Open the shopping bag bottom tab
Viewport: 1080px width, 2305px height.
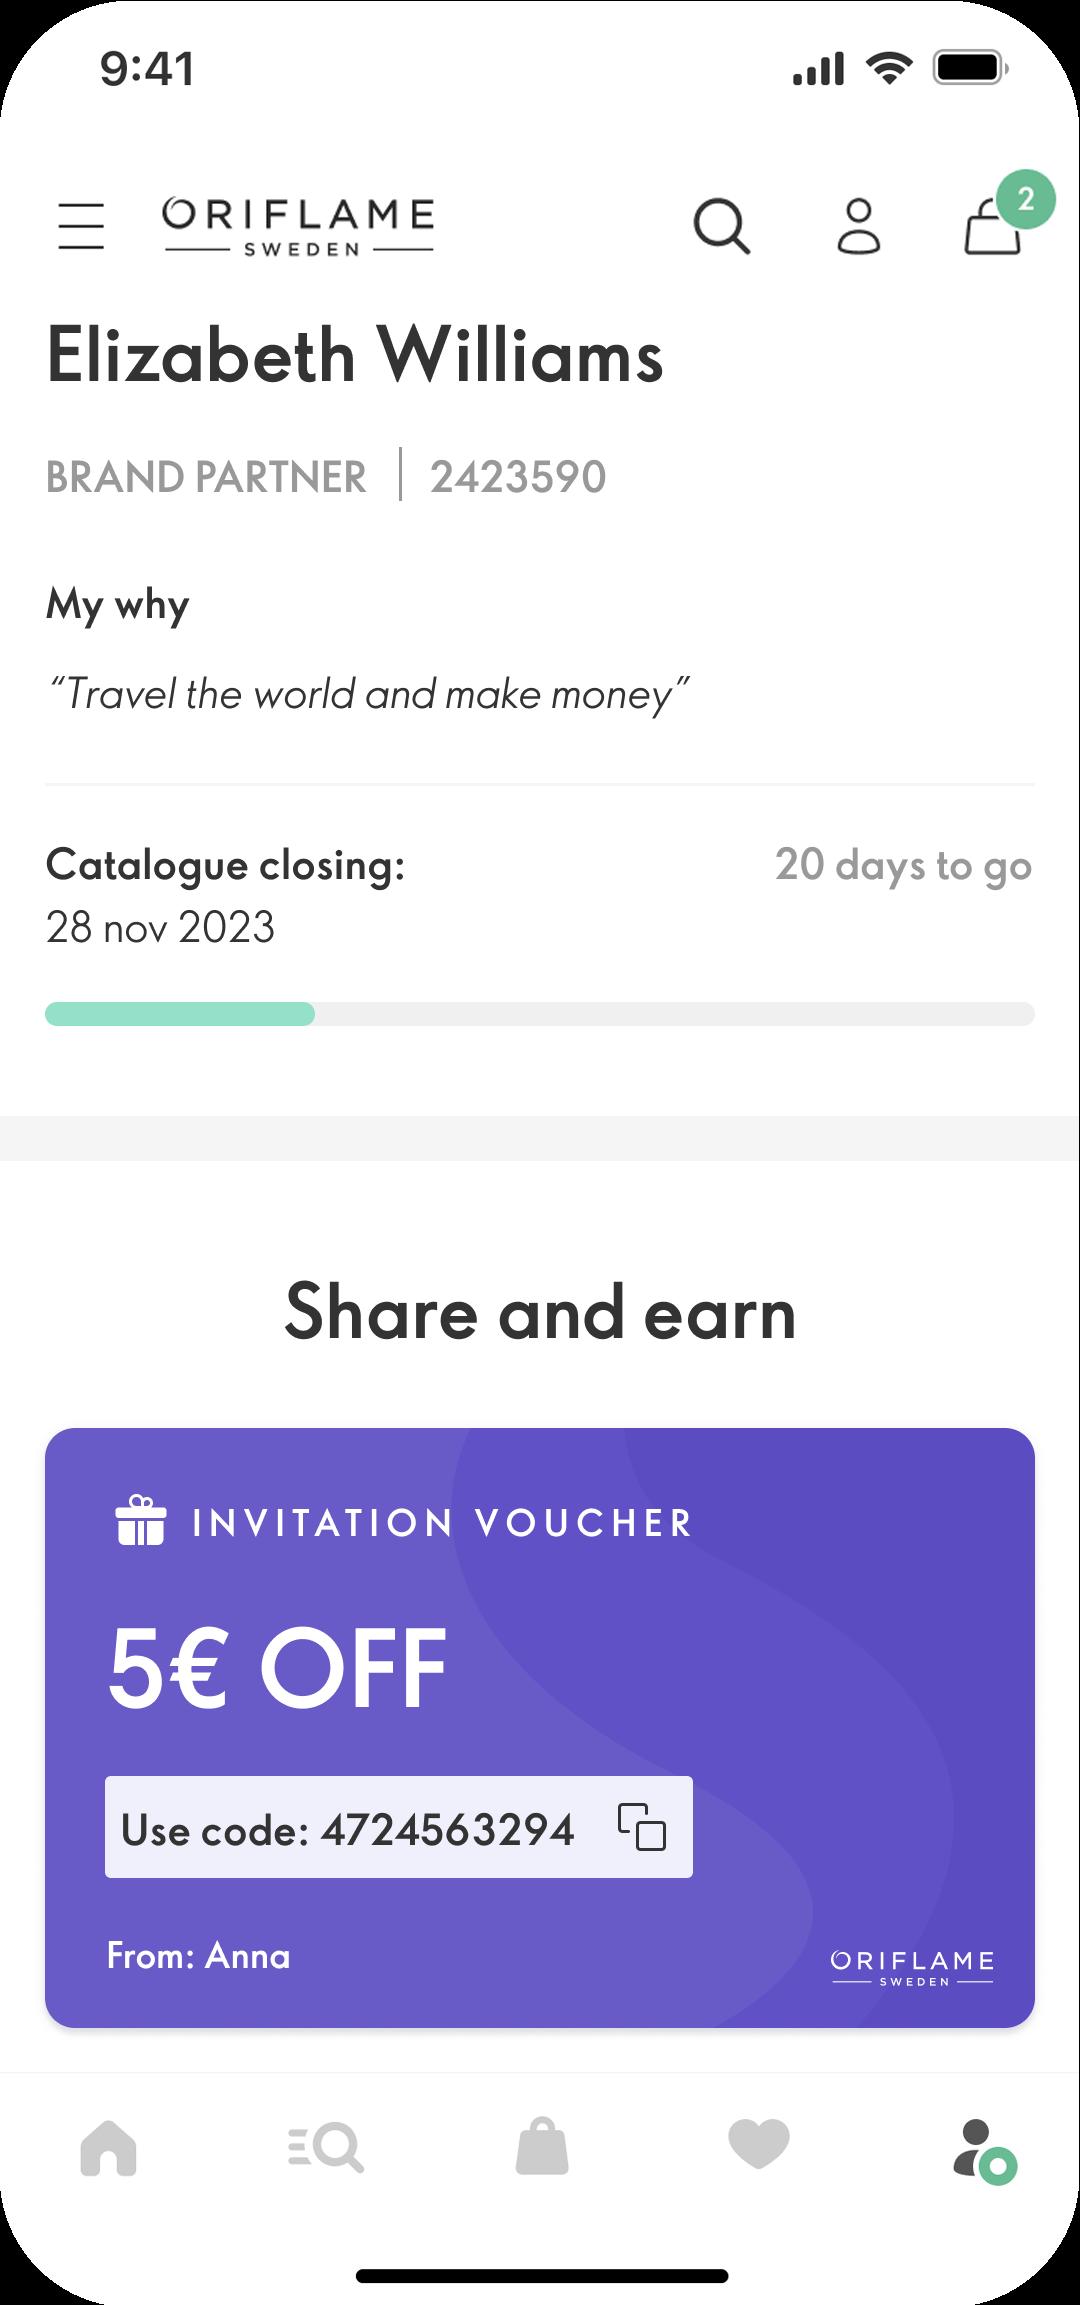coord(542,2145)
